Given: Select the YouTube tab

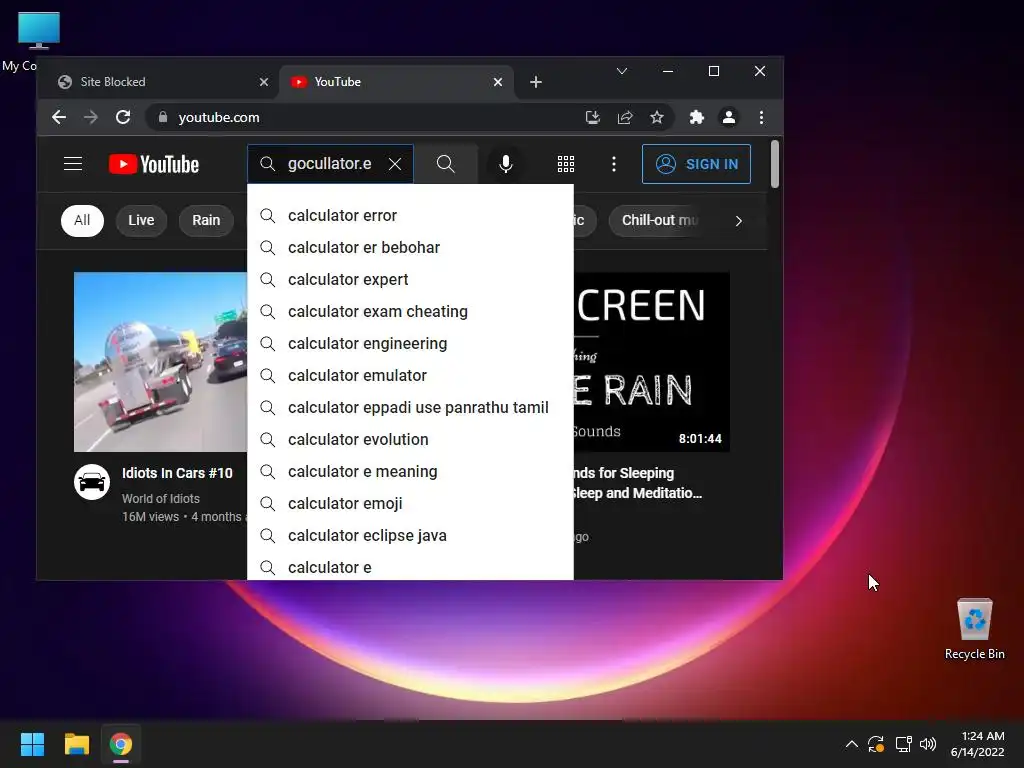Looking at the screenshot, I should 396,82.
